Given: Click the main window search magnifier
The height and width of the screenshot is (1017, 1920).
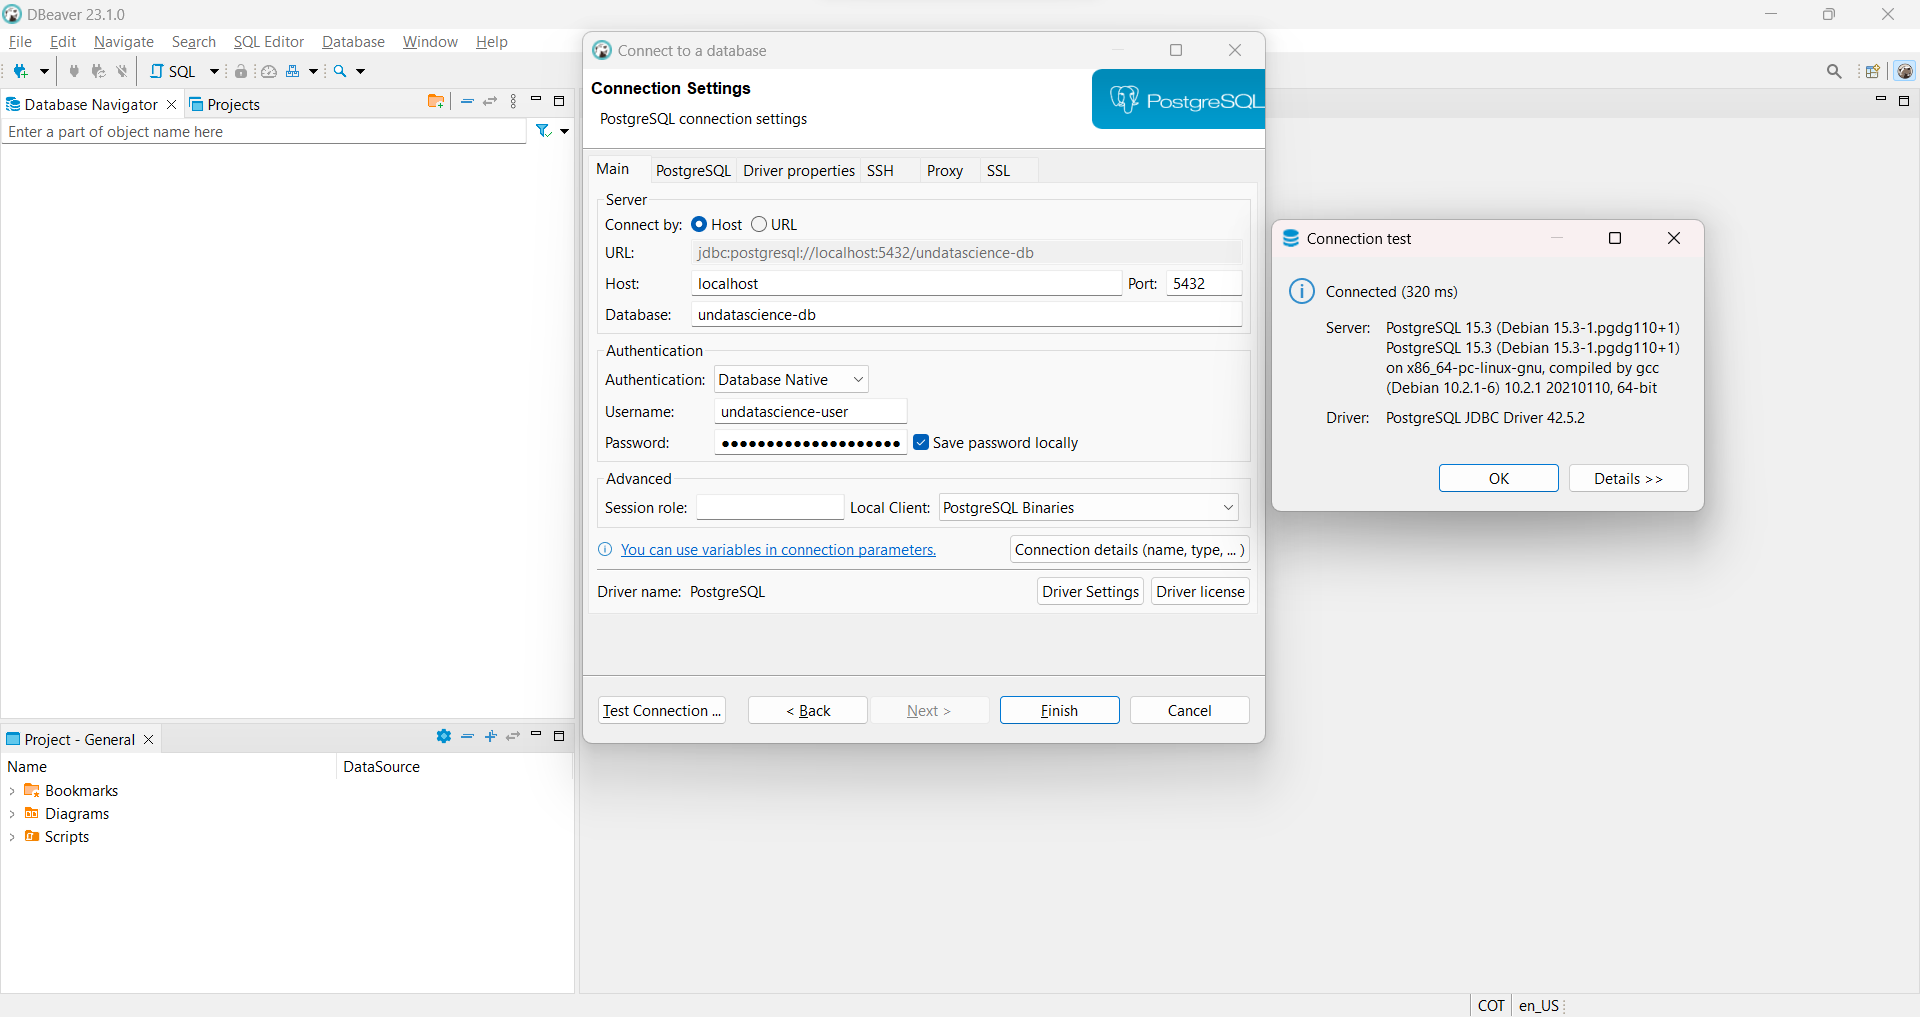Looking at the screenshot, I should pyautogui.click(x=1834, y=71).
